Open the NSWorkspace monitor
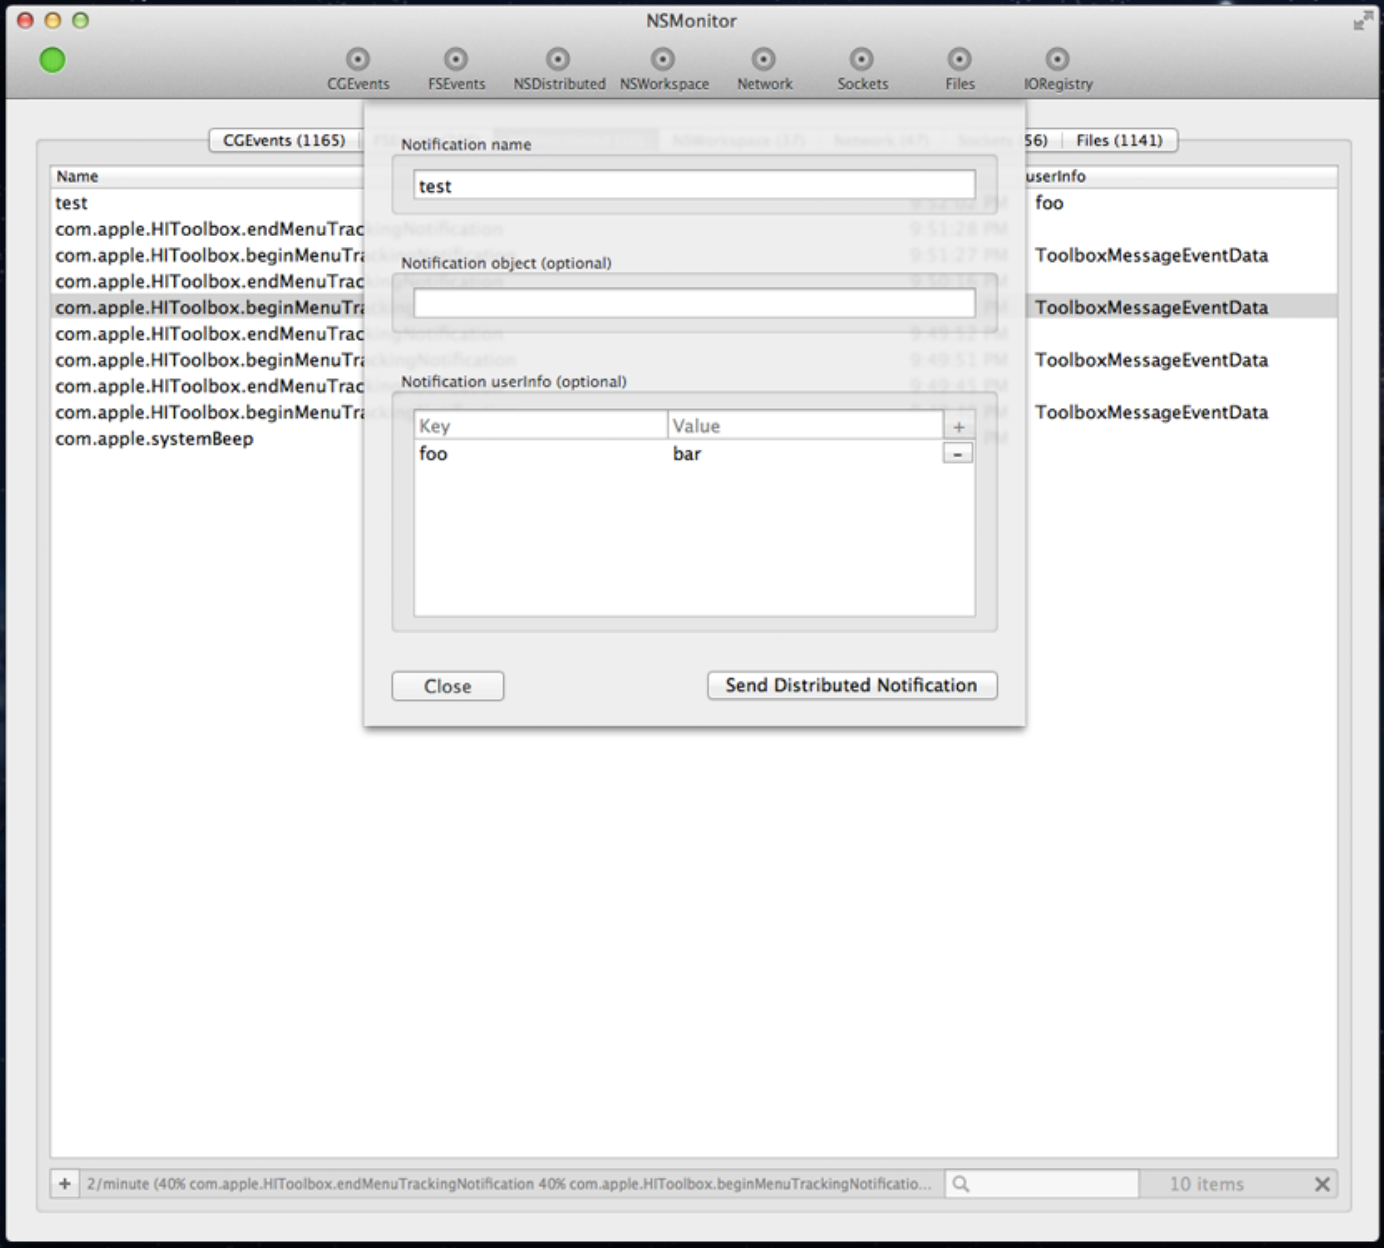The height and width of the screenshot is (1248, 1384). click(664, 57)
